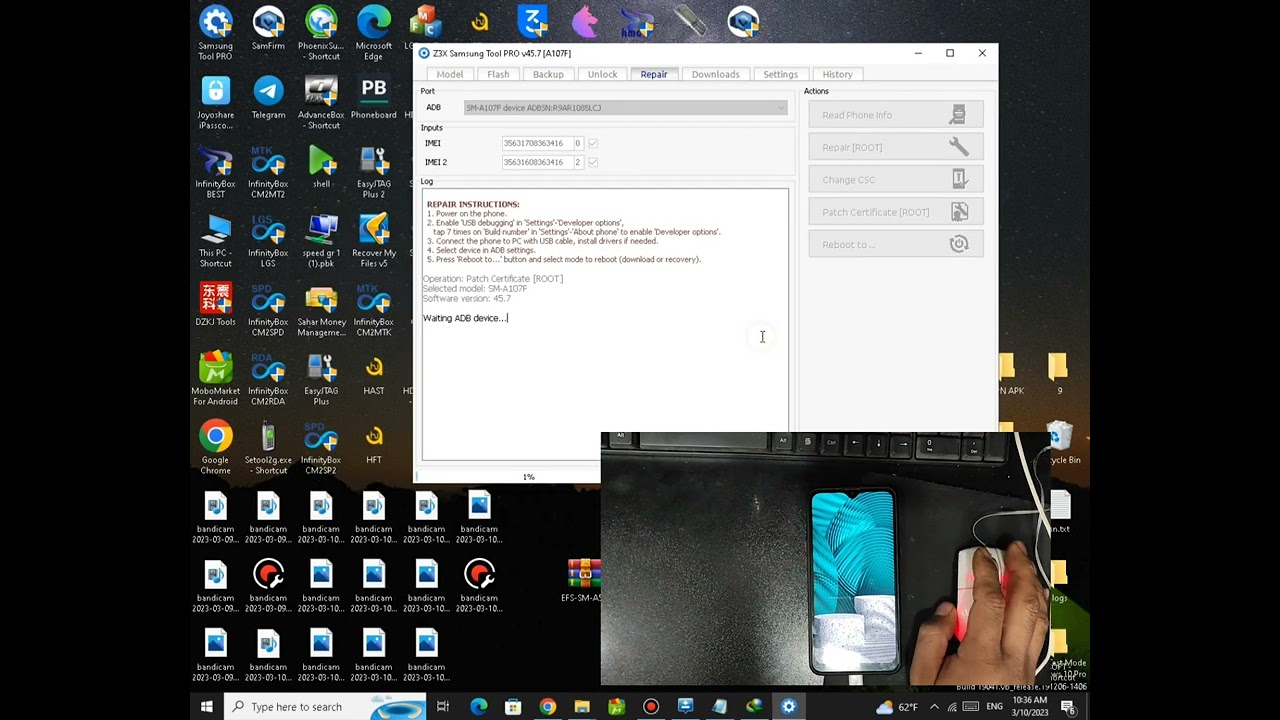Switch to the Unlock tab
This screenshot has height=720, width=1280.
coord(602,74)
